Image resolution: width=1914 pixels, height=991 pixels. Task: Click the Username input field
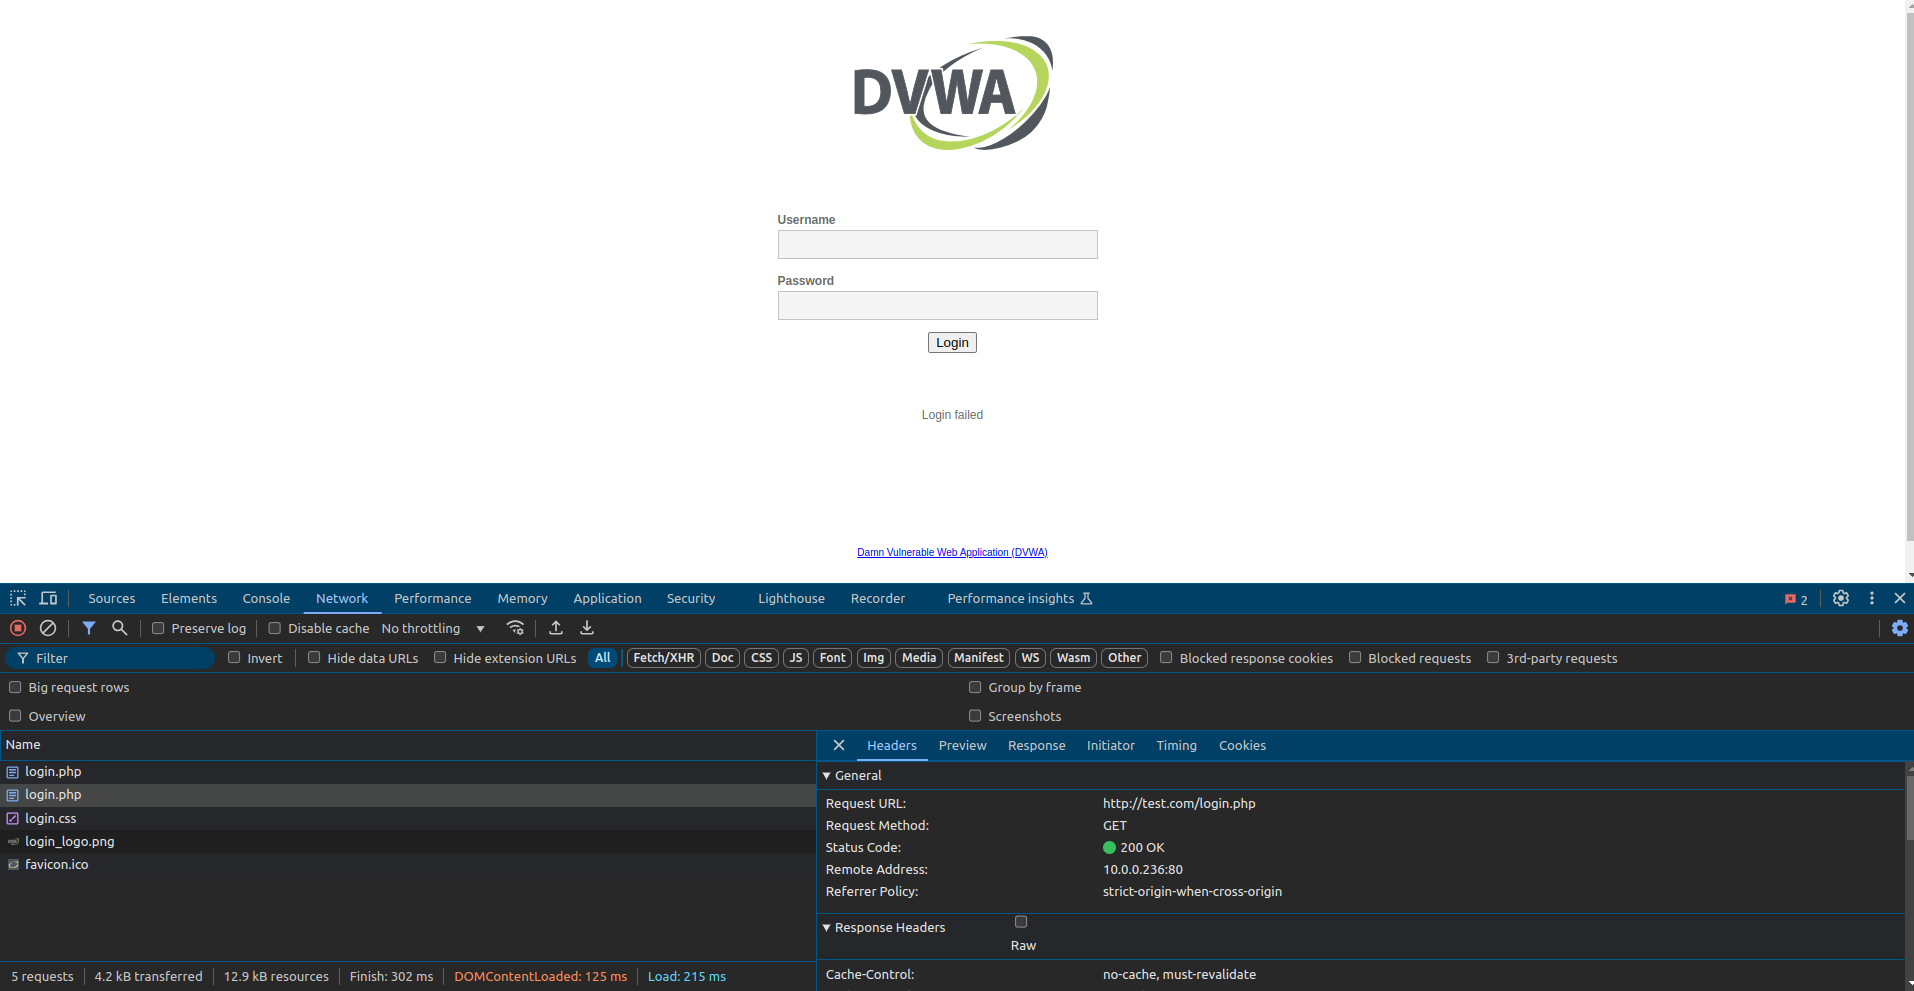(938, 244)
